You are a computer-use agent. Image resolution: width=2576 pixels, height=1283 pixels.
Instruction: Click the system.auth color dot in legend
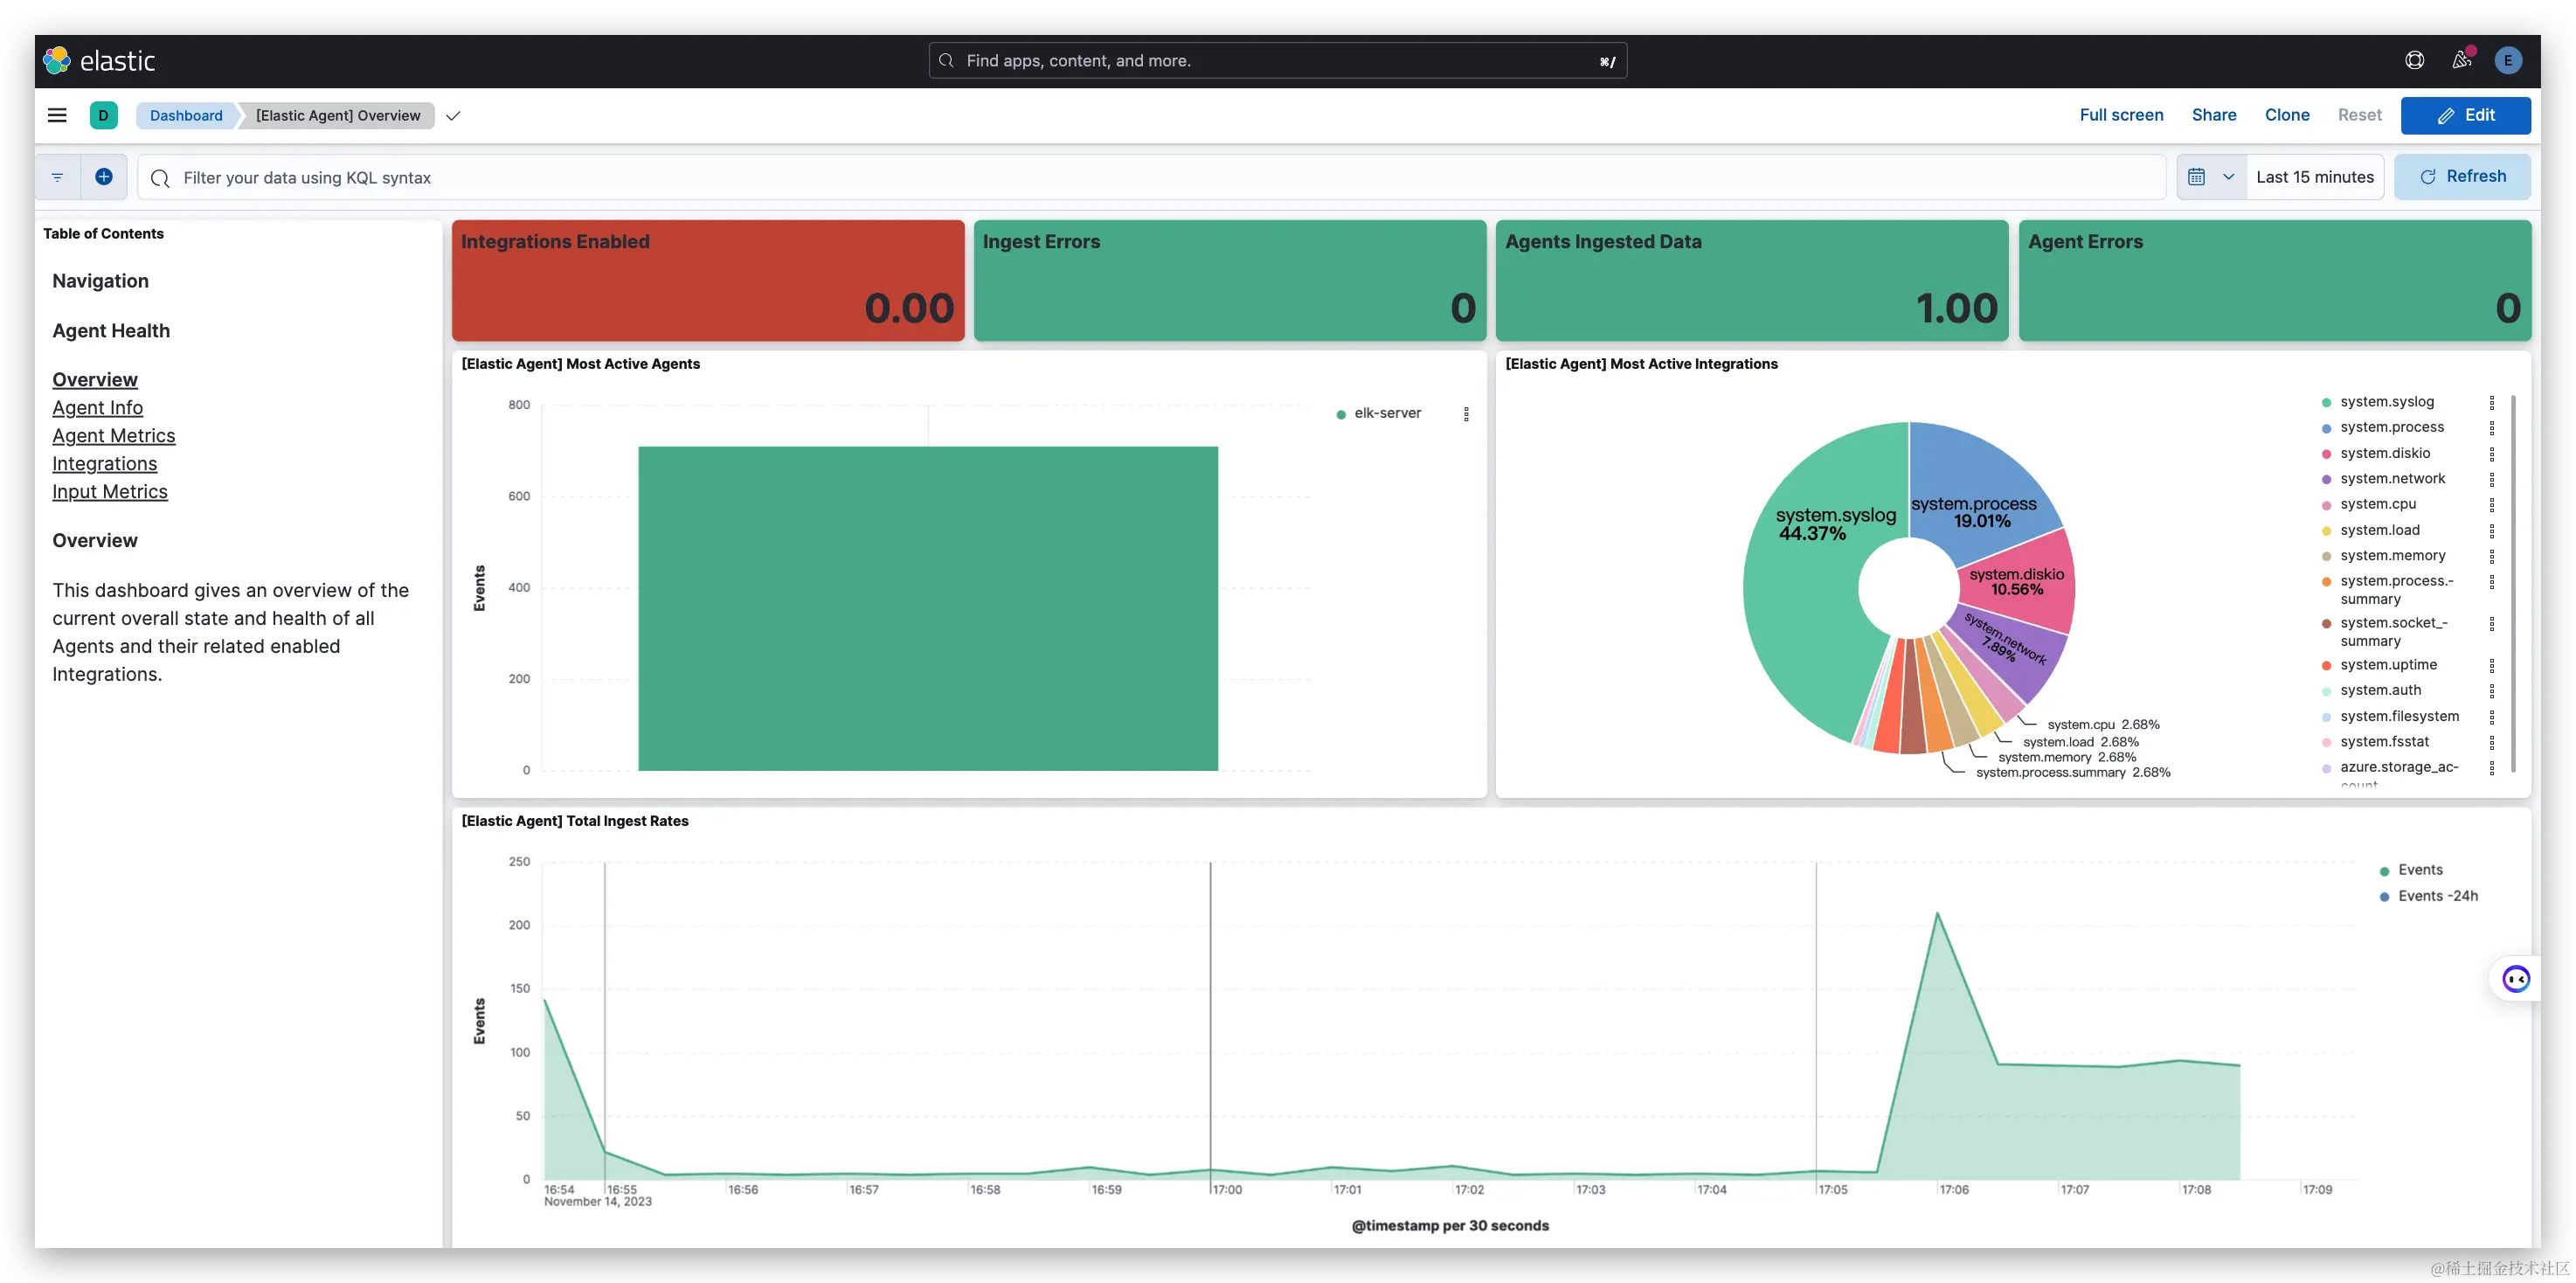tap(2326, 691)
